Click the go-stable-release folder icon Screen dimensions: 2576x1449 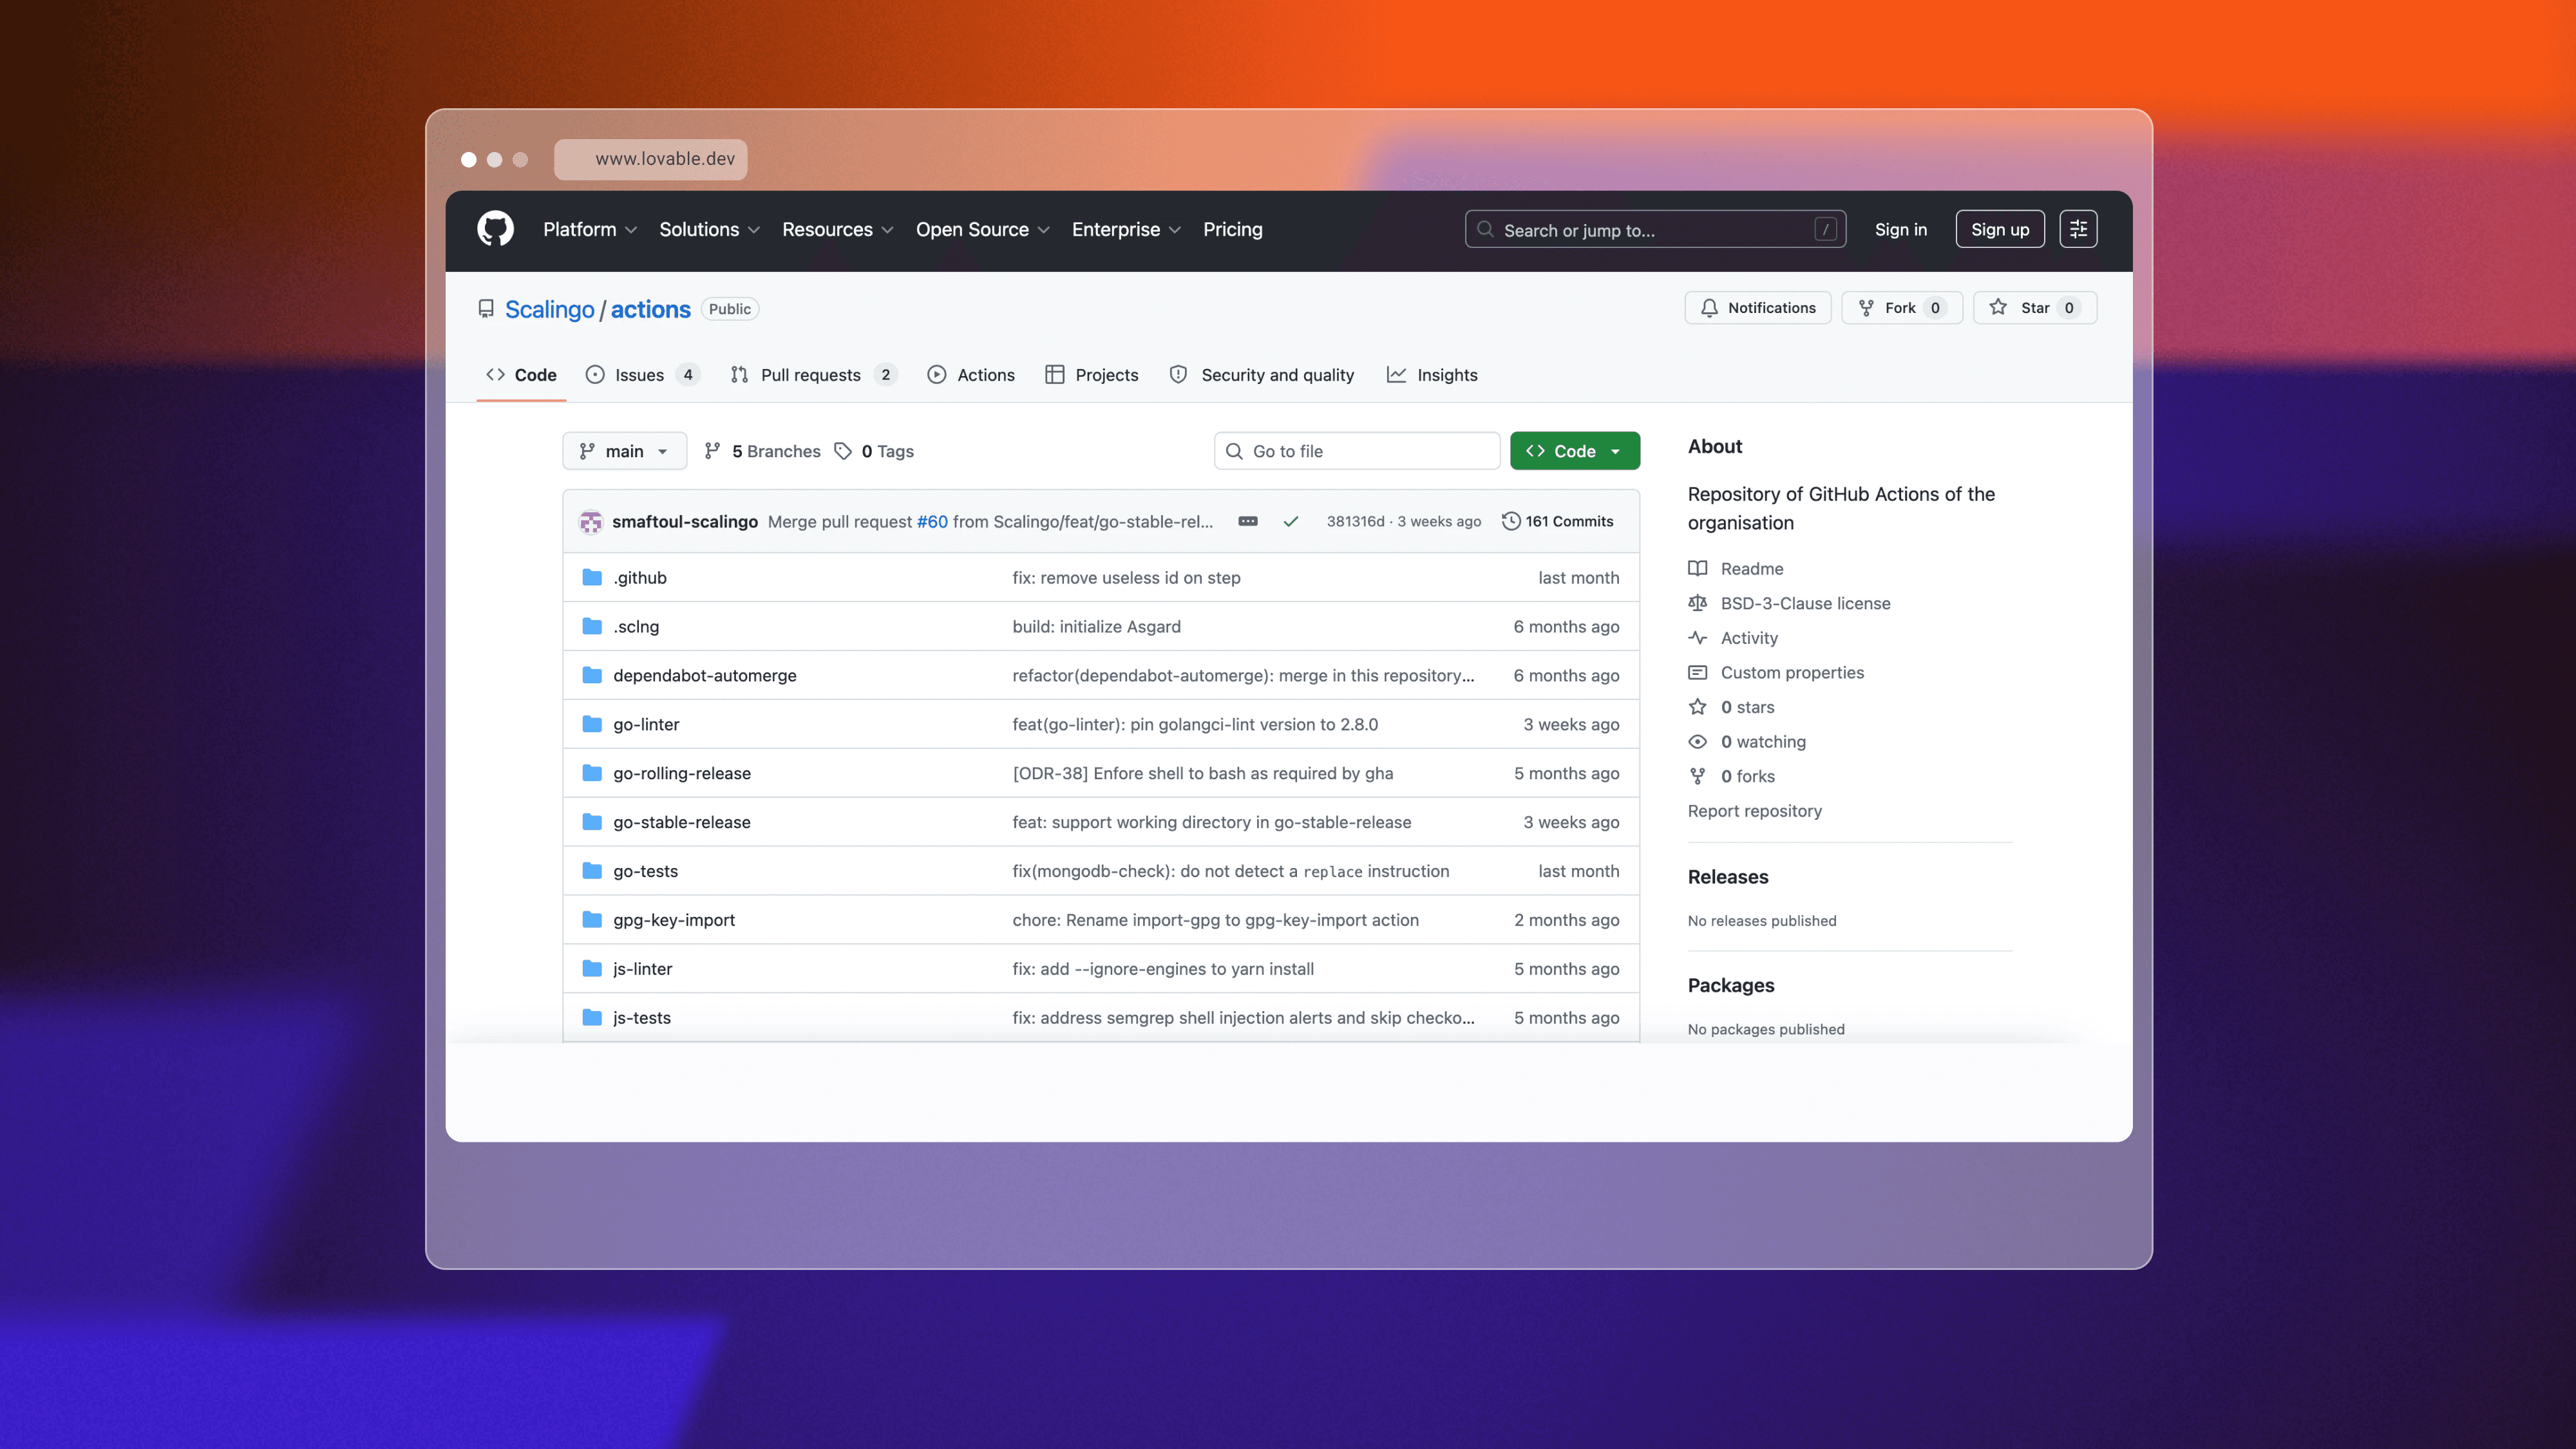tap(592, 822)
